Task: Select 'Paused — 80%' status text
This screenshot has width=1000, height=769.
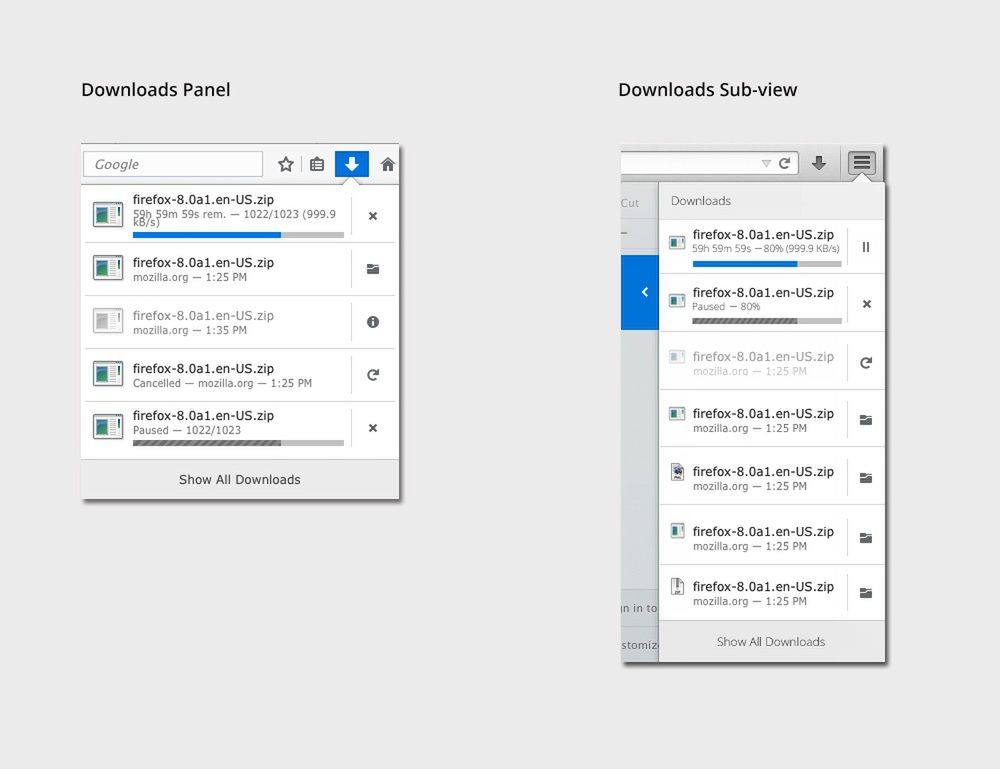Action: click(726, 307)
